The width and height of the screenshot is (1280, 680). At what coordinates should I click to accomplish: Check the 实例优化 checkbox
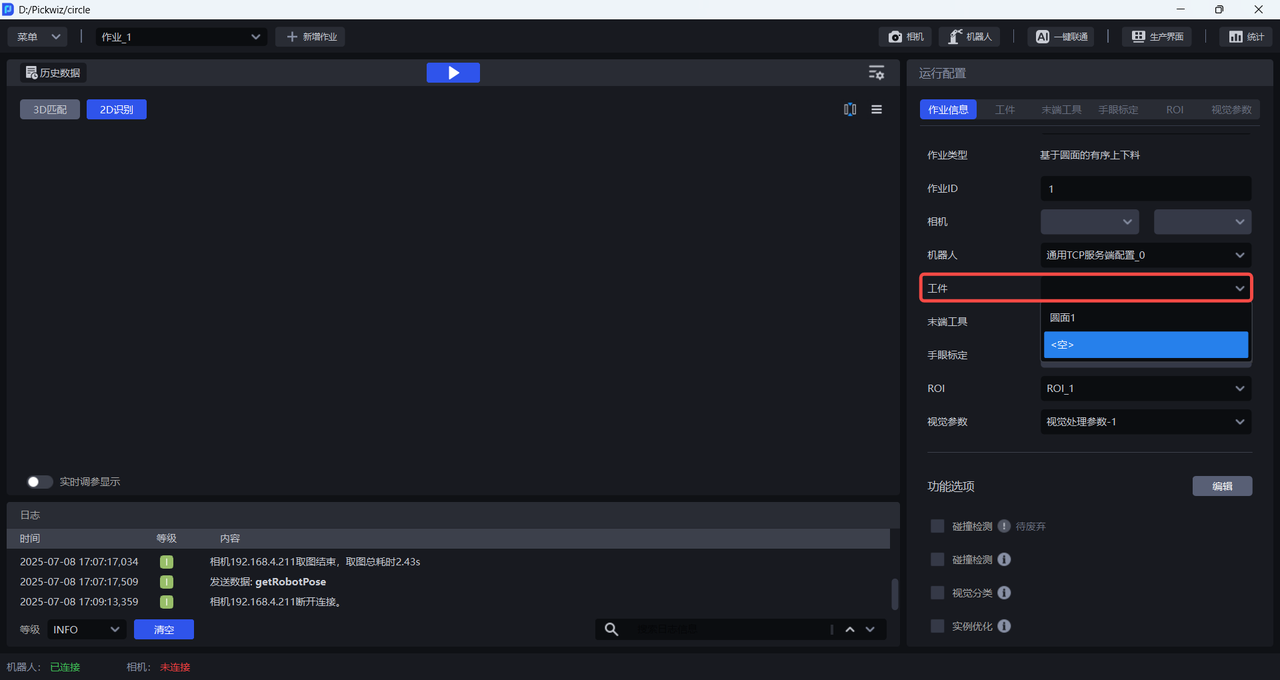(x=937, y=626)
